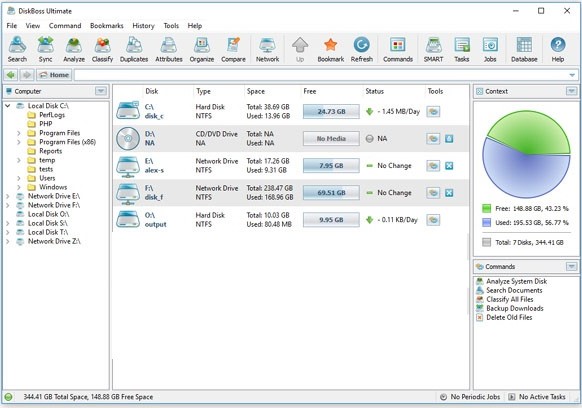Click the address path input field
The image size is (582, 408).
[321, 75]
